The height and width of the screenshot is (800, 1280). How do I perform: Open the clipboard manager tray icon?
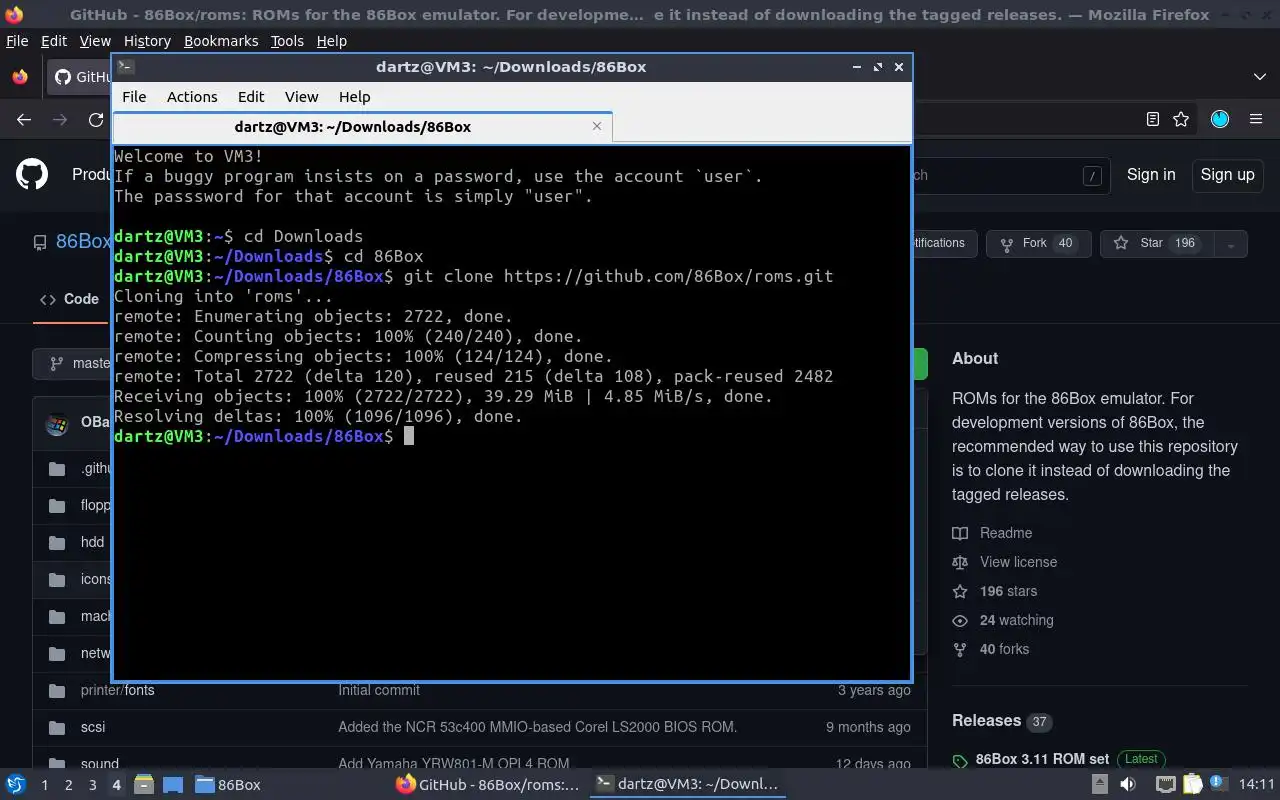[1192, 785]
